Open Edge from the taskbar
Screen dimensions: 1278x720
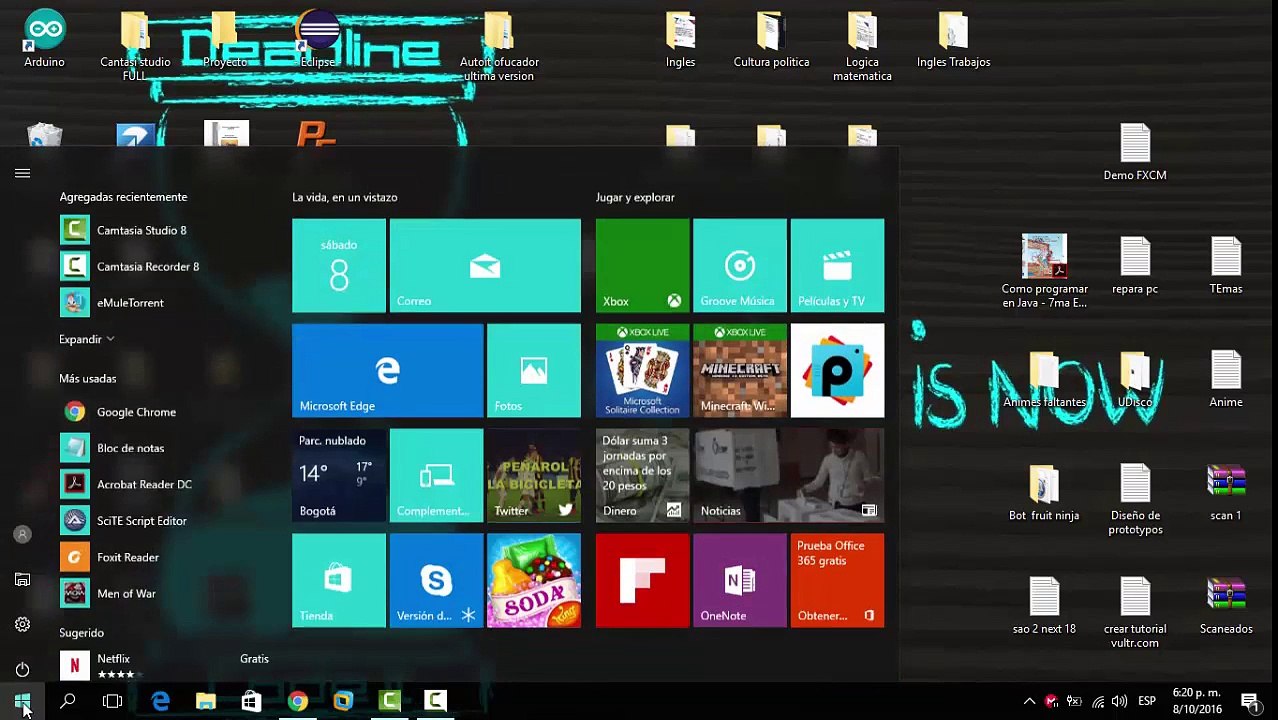[x=160, y=701]
